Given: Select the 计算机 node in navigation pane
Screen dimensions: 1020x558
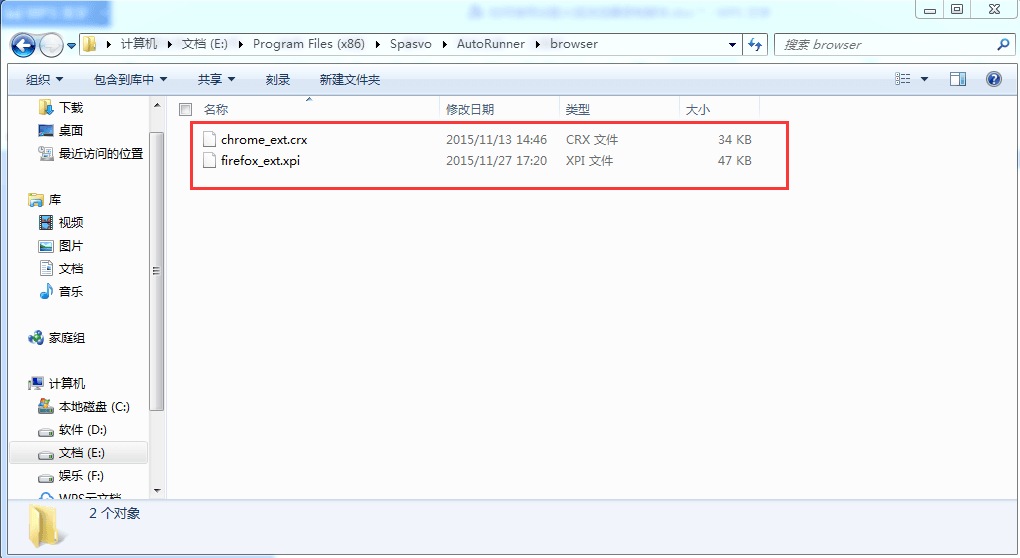Looking at the screenshot, I should pos(66,384).
